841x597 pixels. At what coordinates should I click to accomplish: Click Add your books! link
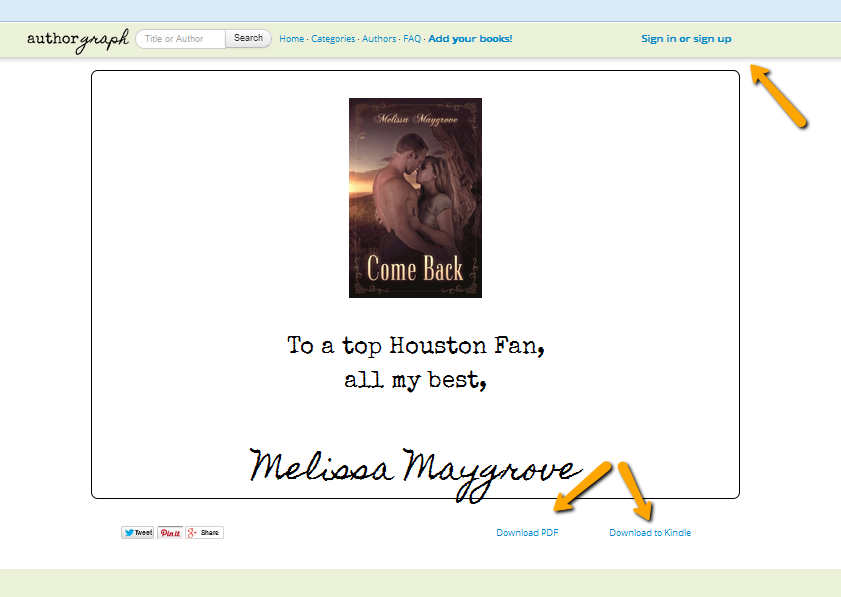[x=470, y=39]
